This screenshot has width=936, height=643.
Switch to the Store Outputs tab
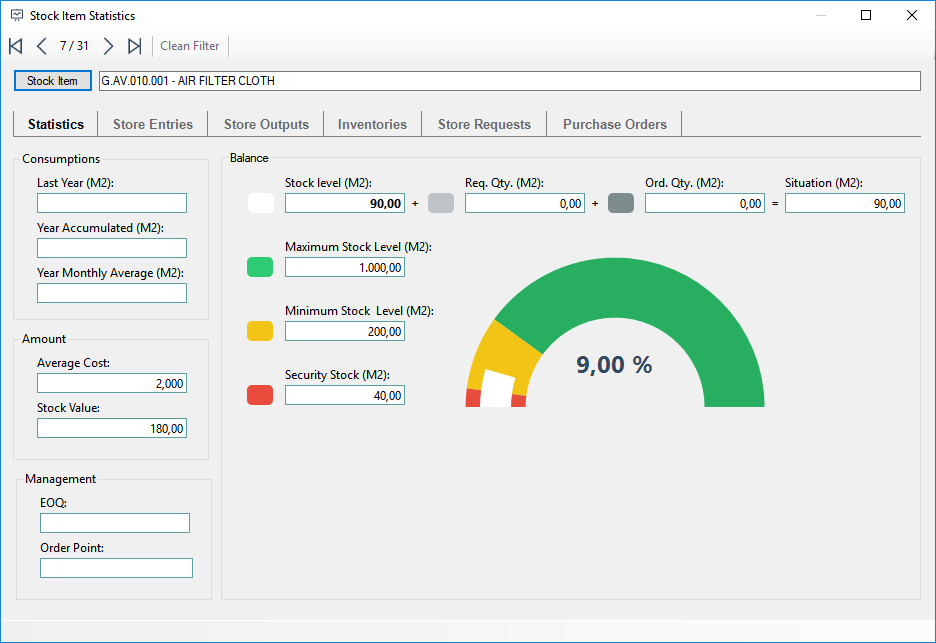[x=266, y=124]
